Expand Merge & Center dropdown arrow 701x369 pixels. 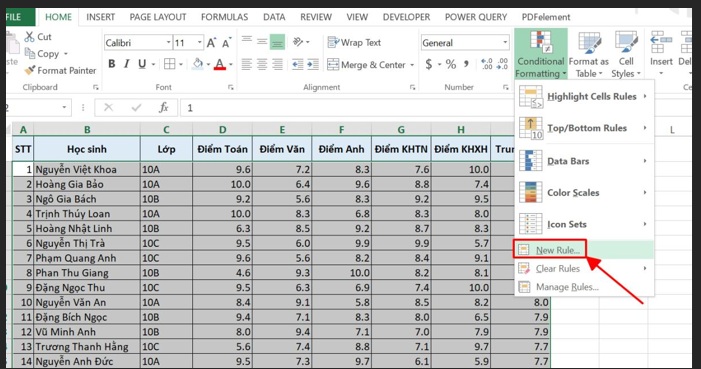pos(412,65)
